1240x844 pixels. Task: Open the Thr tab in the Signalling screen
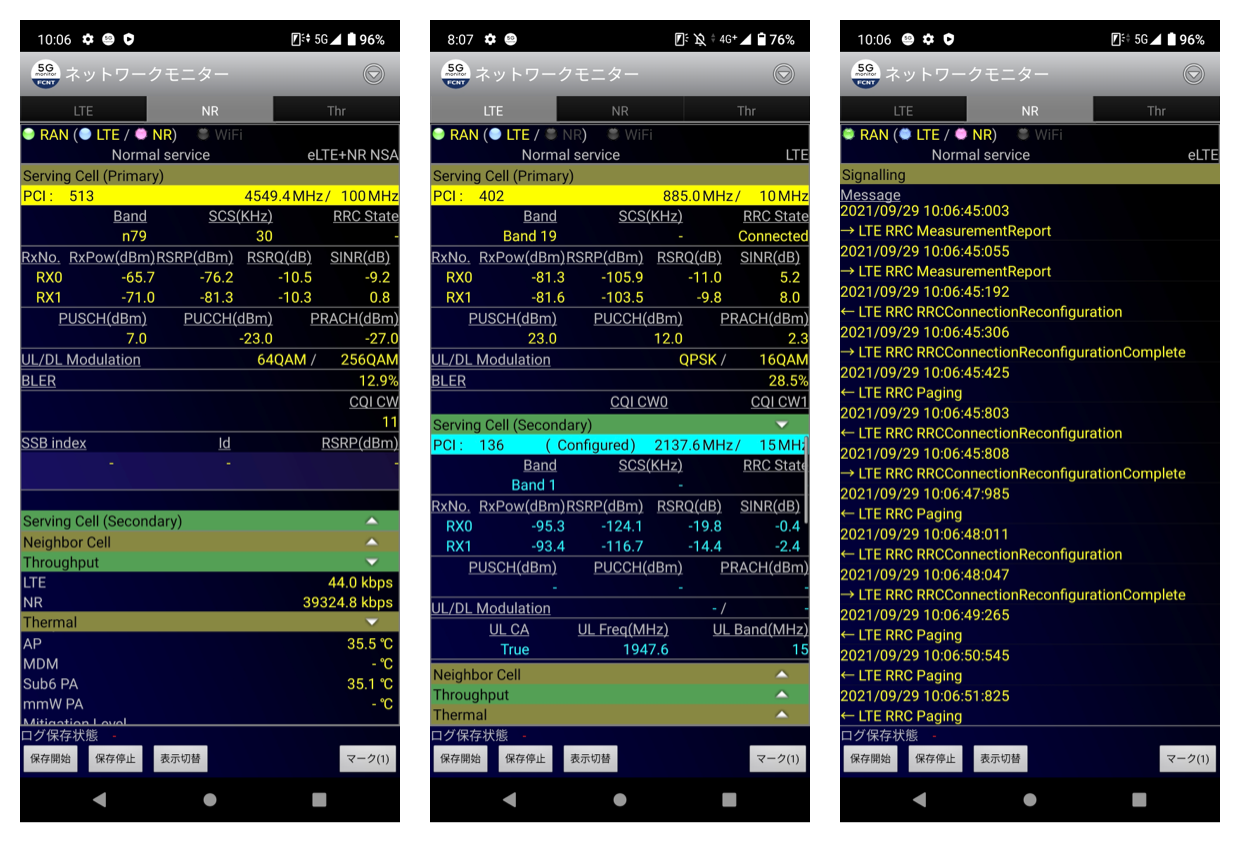[1156, 110]
